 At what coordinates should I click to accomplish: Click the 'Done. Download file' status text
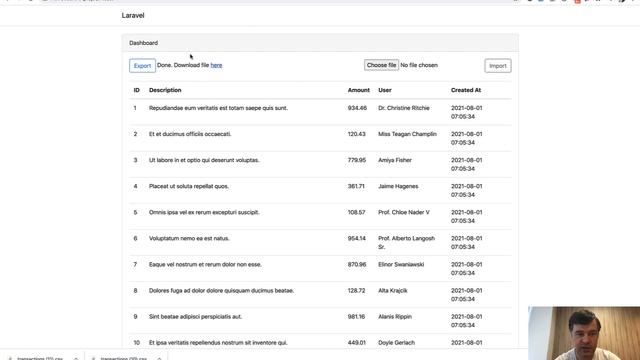pyautogui.click(x=183, y=65)
